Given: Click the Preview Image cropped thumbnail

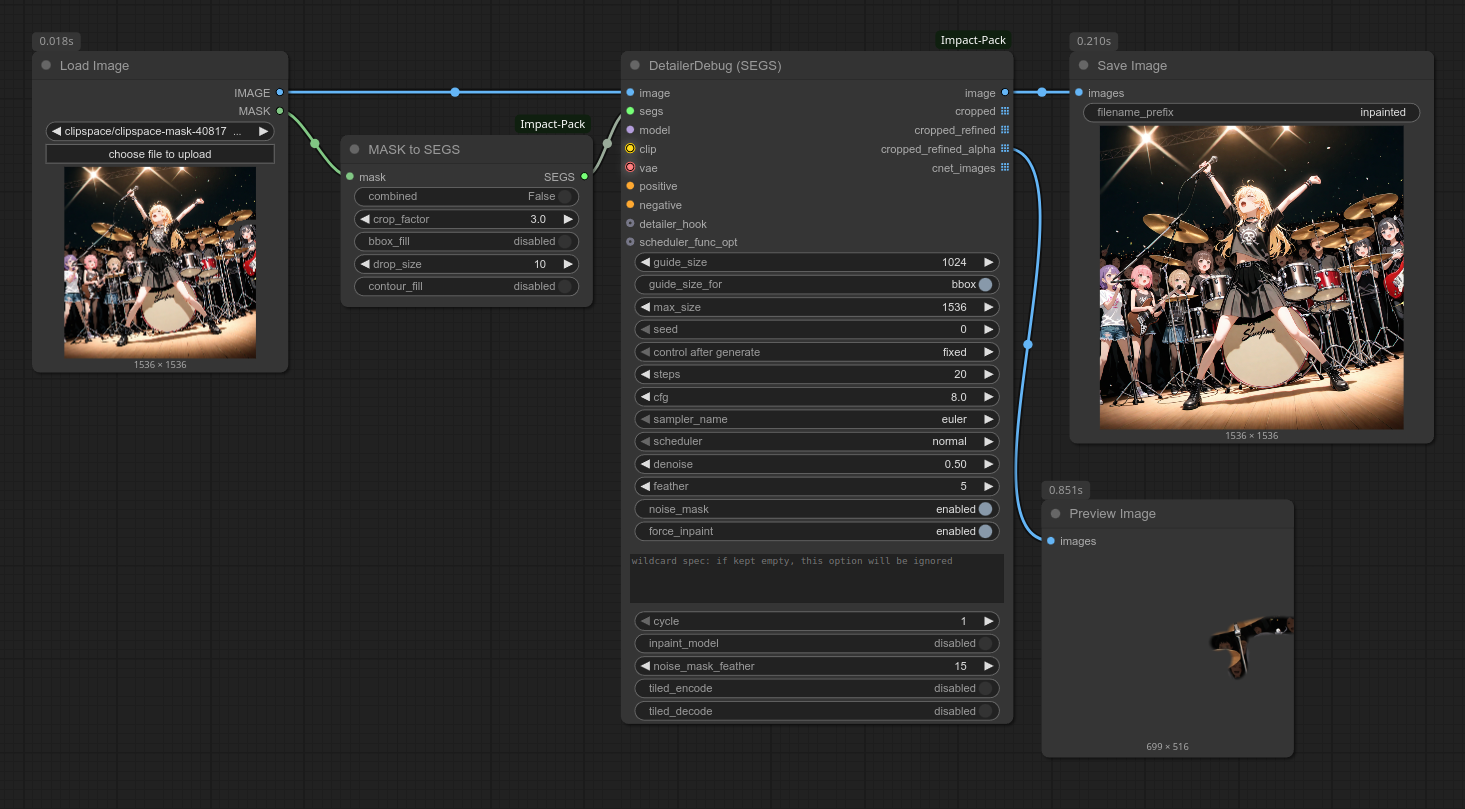Looking at the screenshot, I should [x=1251, y=647].
